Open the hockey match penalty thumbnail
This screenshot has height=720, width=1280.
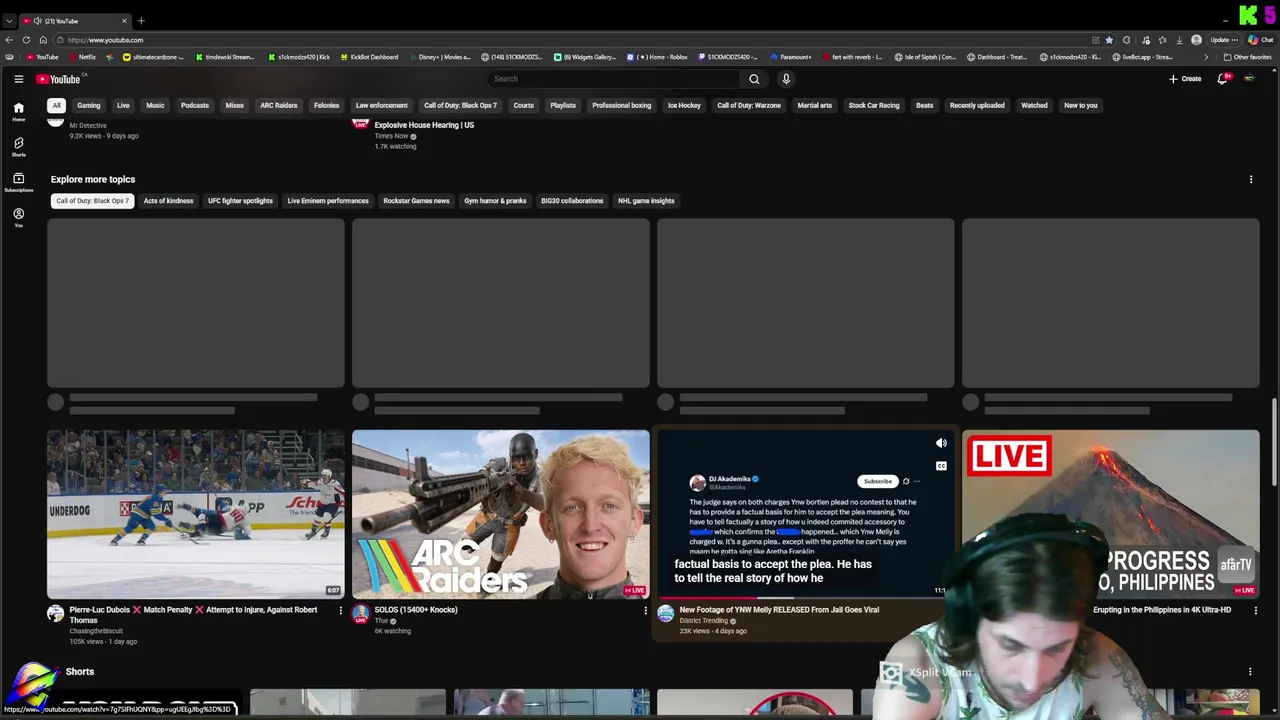[x=196, y=514]
